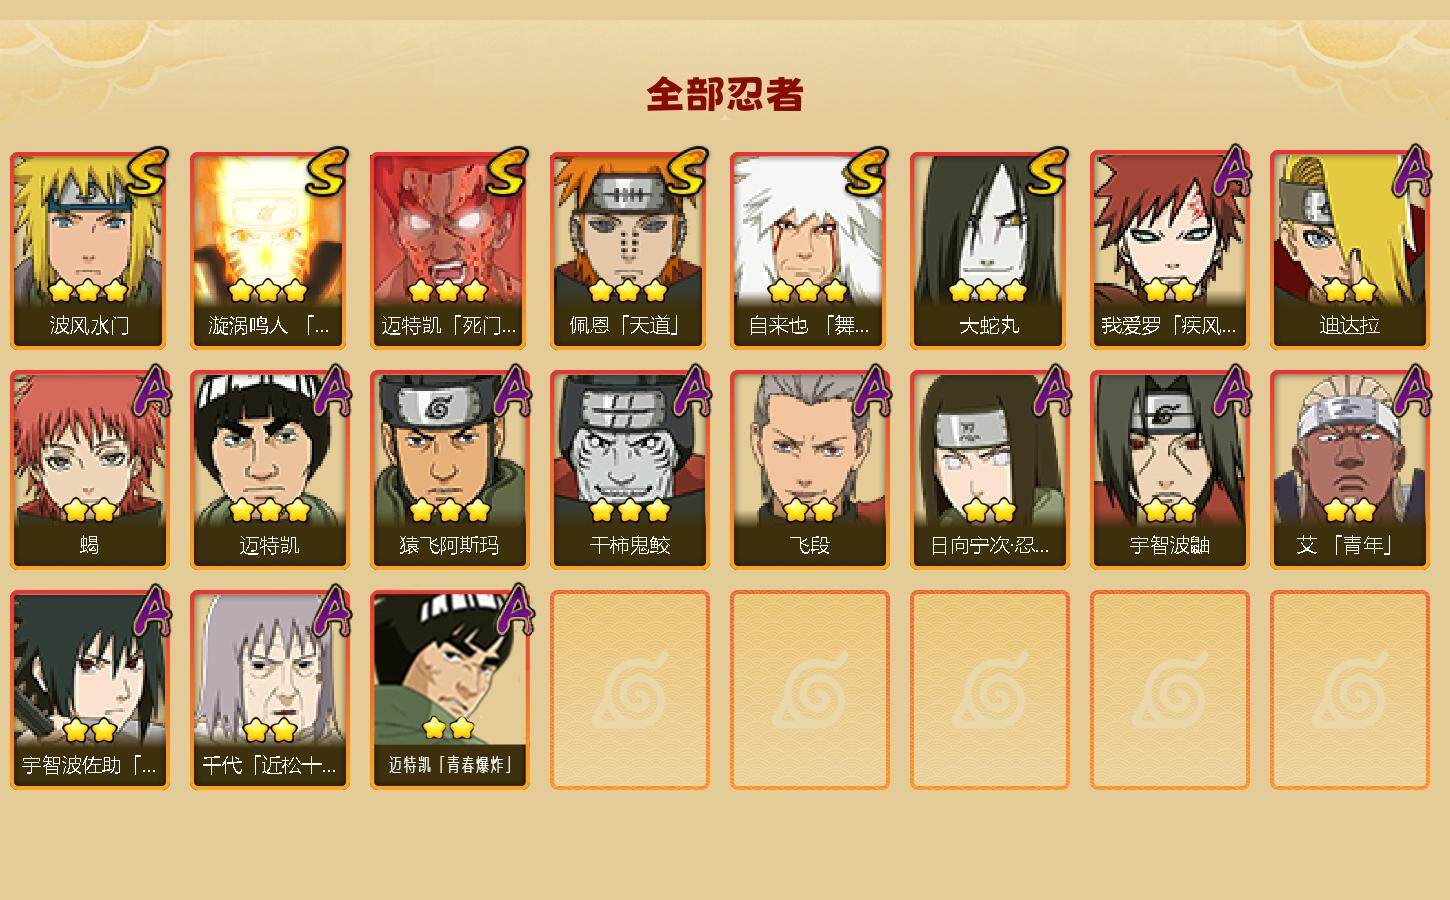The height and width of the screenshot is (900, 1450).
Task: Click the 迈特凯「青春爆炸」 card
Action: (450, 690)
